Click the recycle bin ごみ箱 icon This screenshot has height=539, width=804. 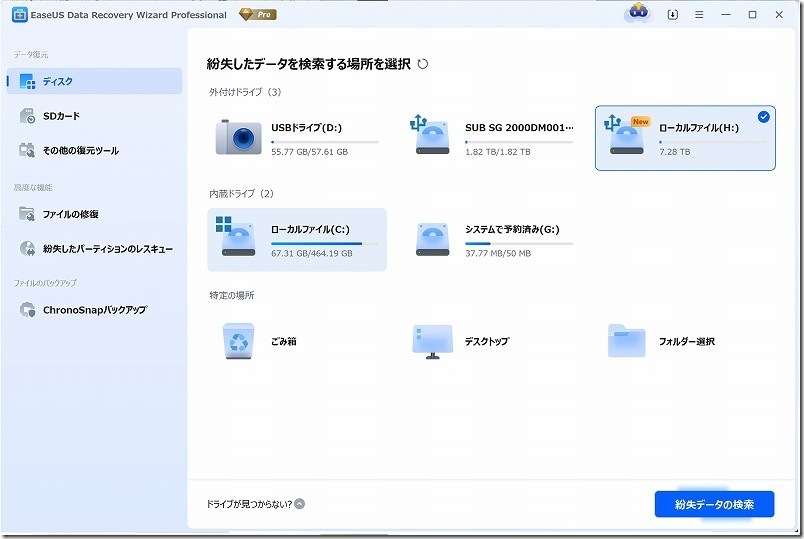(238, 341)
